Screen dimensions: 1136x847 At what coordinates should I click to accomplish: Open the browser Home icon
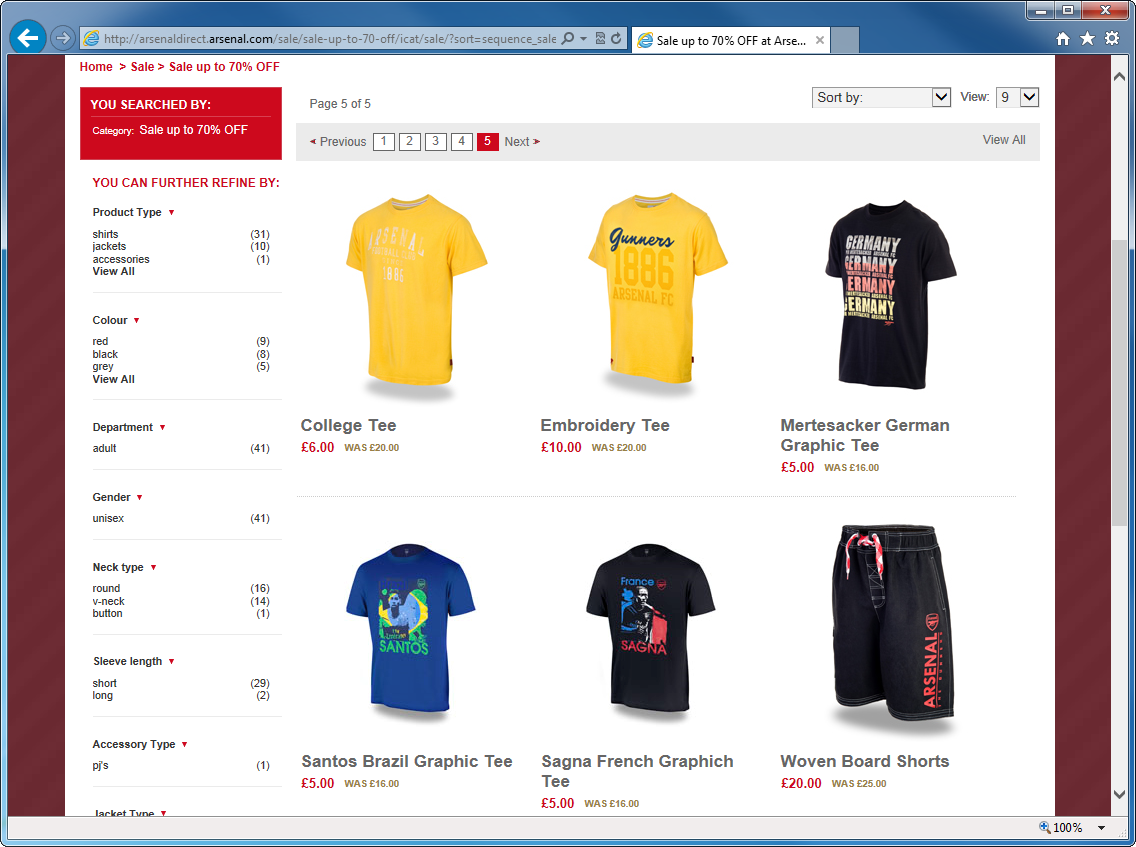(1062, 39)
